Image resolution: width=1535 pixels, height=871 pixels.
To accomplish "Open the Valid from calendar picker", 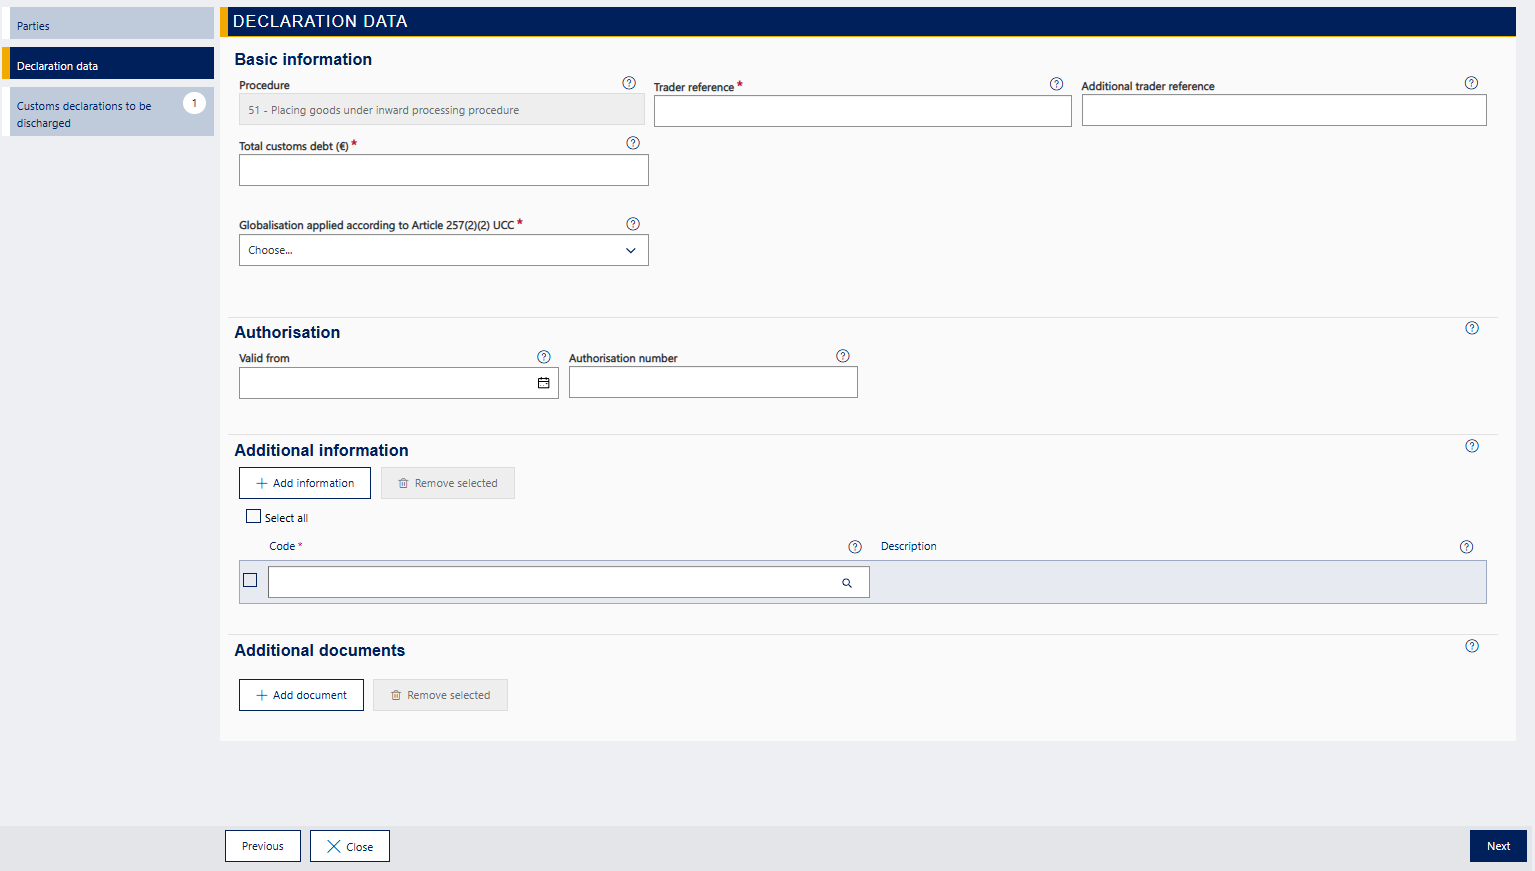I will (x=543, y=383).
